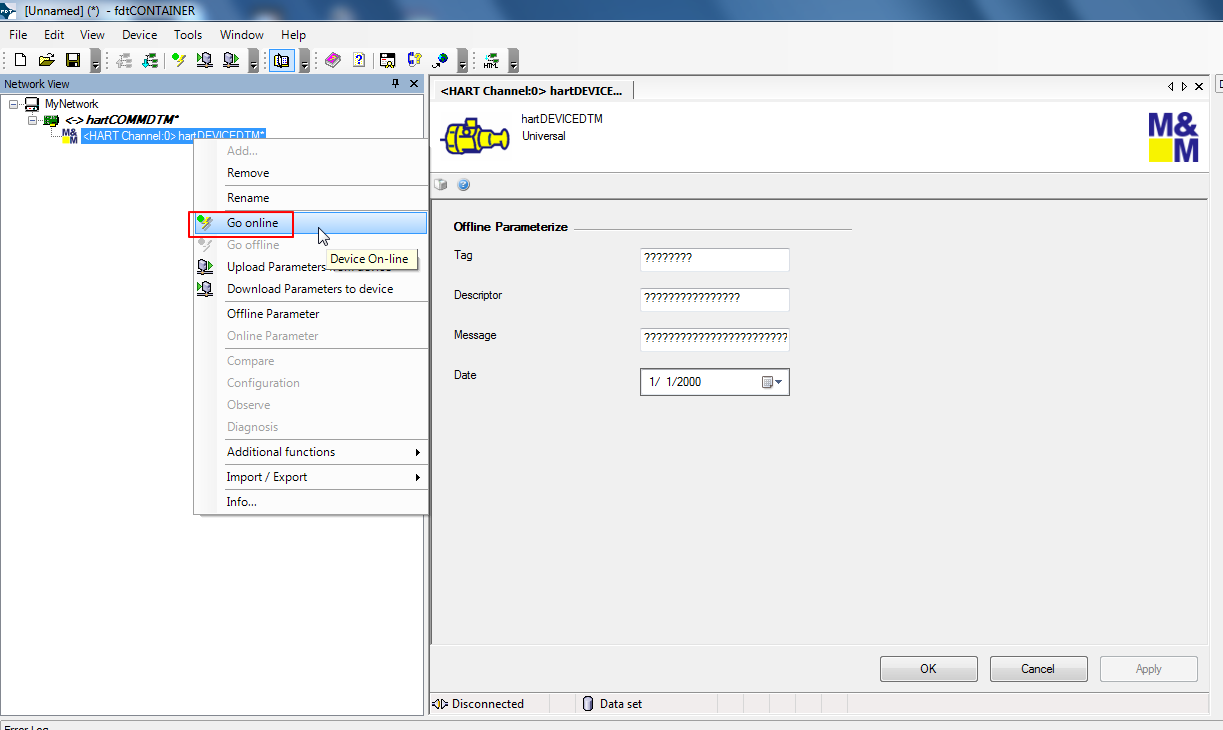1223x730 pixels.
Task: Open the device toolbar options dropdown
Action: [254, 62]
